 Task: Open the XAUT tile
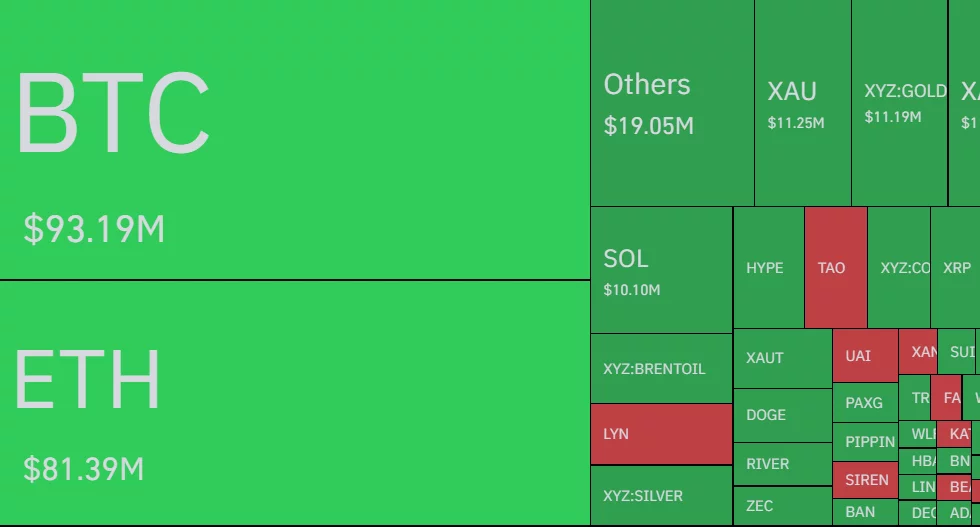click(782, 358)
